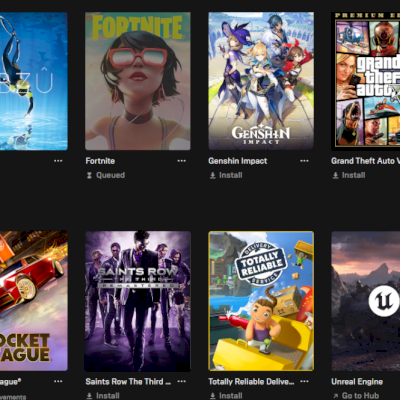Viewport: 400px width, 400px height.
Task: Click the Fortnite title text
Action: tap(100, 161)
